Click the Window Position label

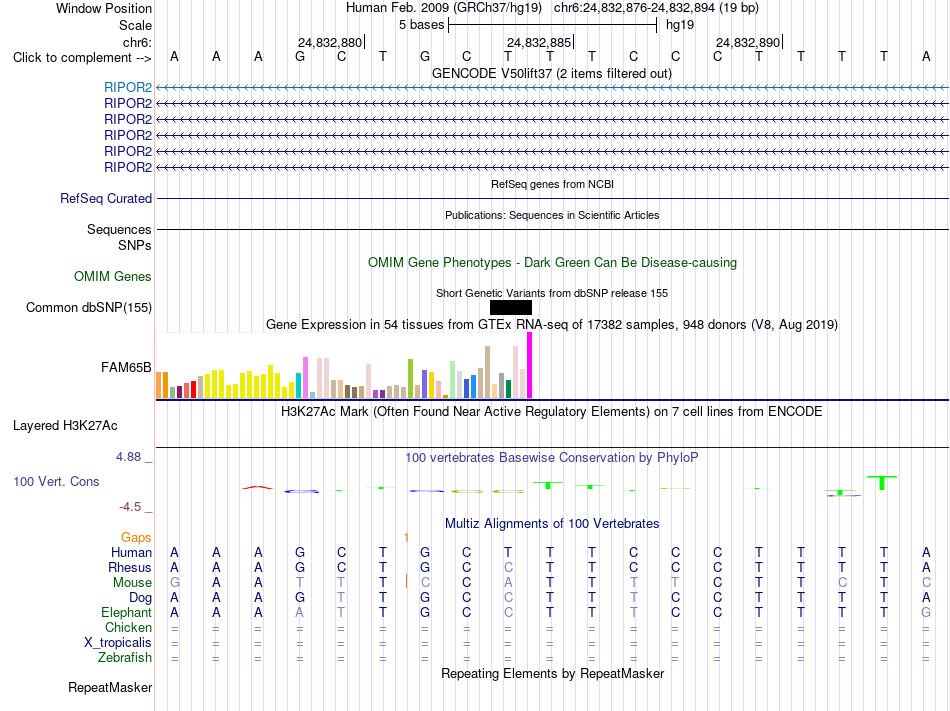104,8
